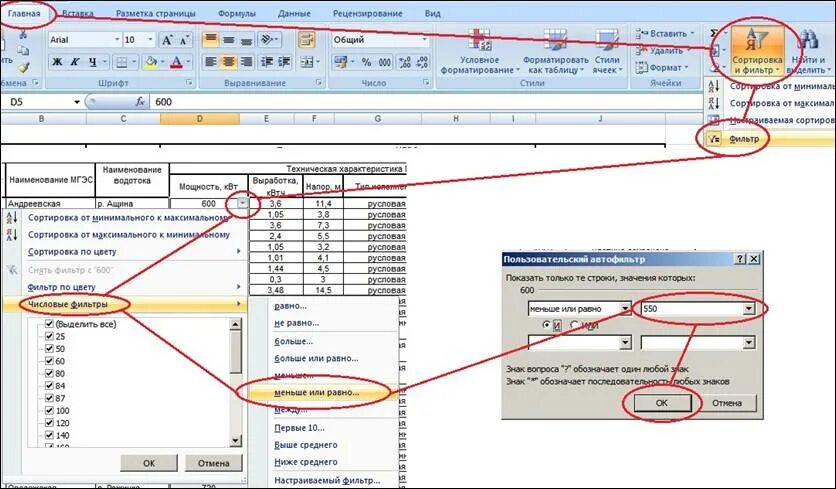The image size is (836, 489).
Task: Open Условное форматирование
Action: [x=479, y=52]
